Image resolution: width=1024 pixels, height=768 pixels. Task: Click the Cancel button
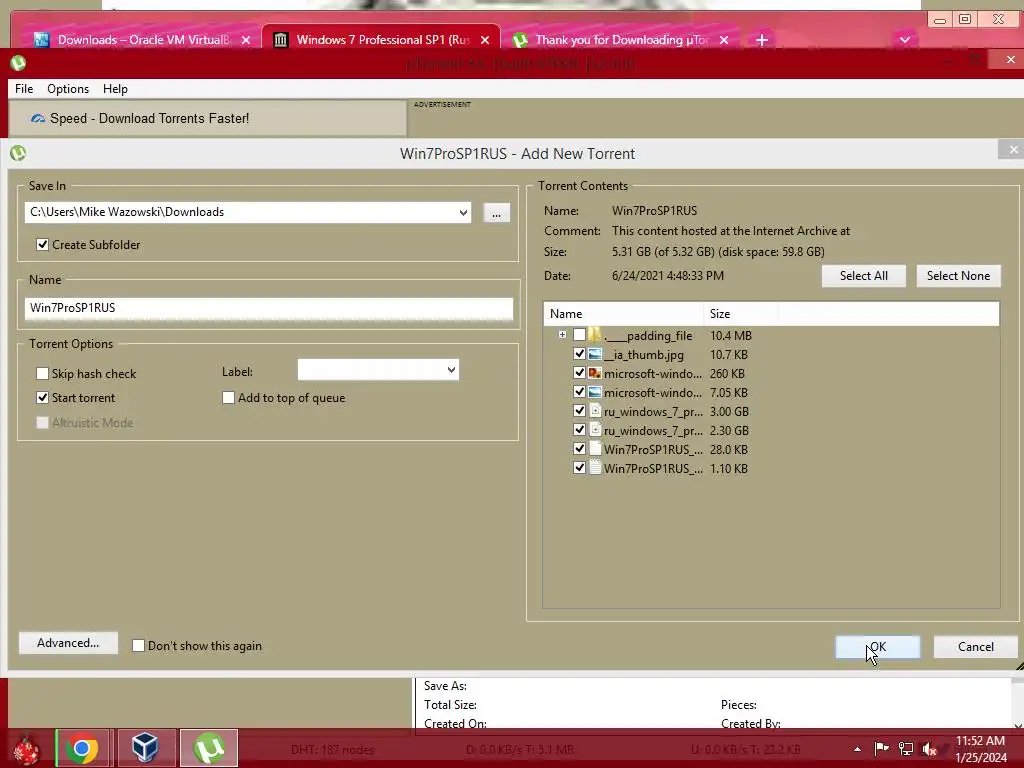pyautogui.click(x=976, y=647)
